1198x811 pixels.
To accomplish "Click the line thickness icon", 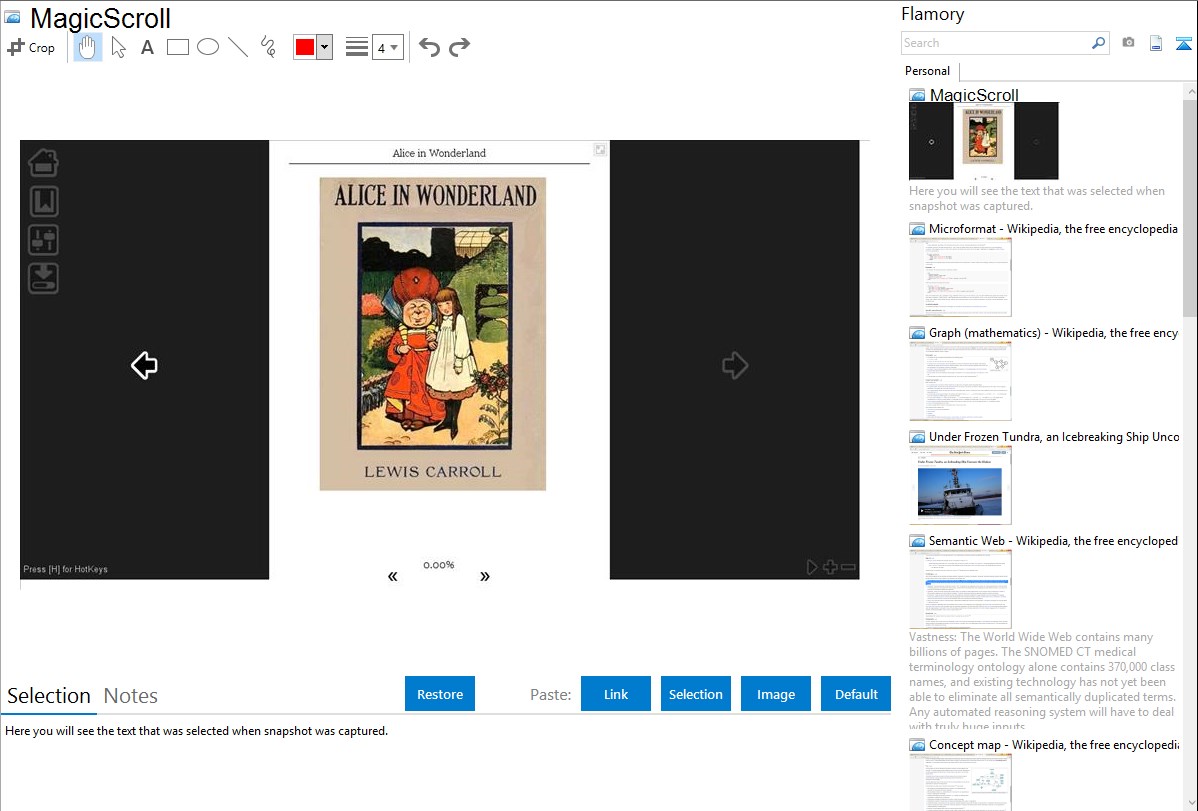I will pos(357,47).
